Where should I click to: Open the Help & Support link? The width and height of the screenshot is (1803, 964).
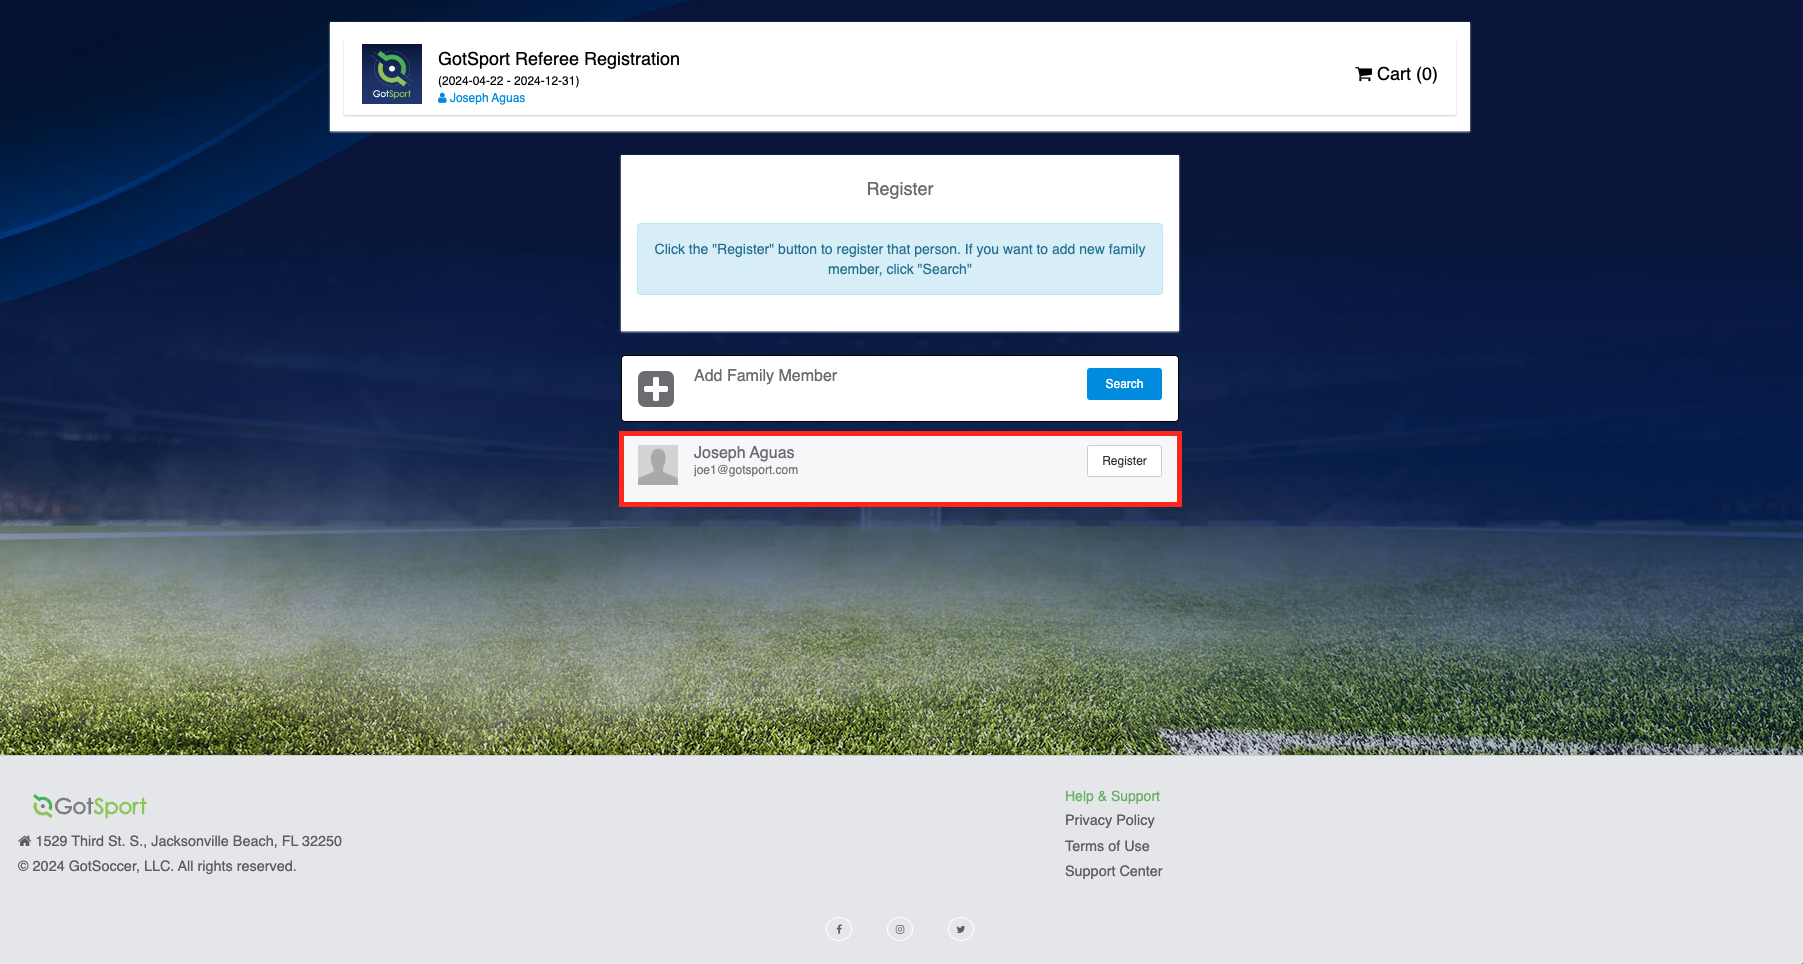[1112, 796]
